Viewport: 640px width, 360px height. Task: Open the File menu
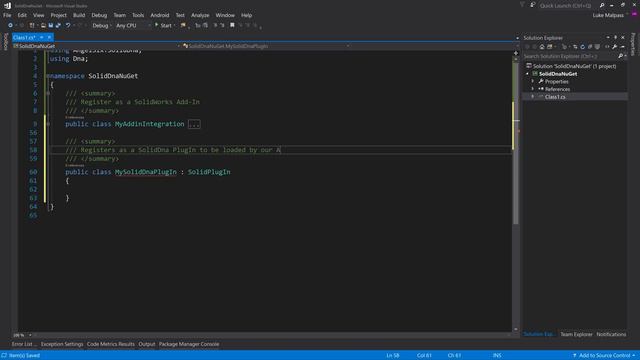coord(7,15)
